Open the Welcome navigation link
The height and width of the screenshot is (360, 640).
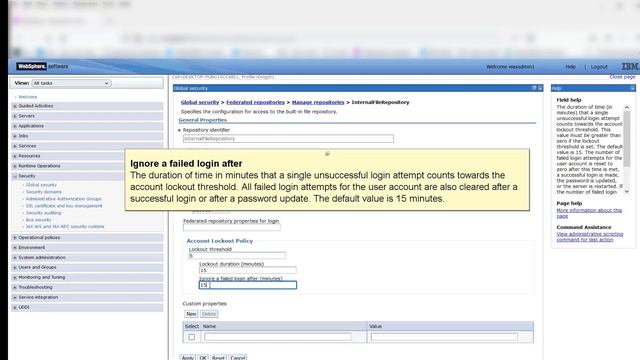pos(28,97)
